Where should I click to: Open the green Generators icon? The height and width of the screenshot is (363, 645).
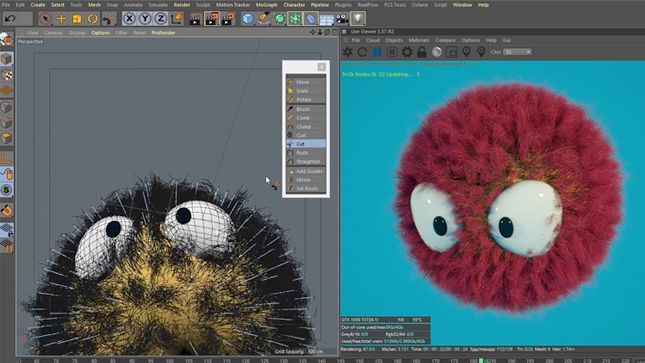coord(280,19)
